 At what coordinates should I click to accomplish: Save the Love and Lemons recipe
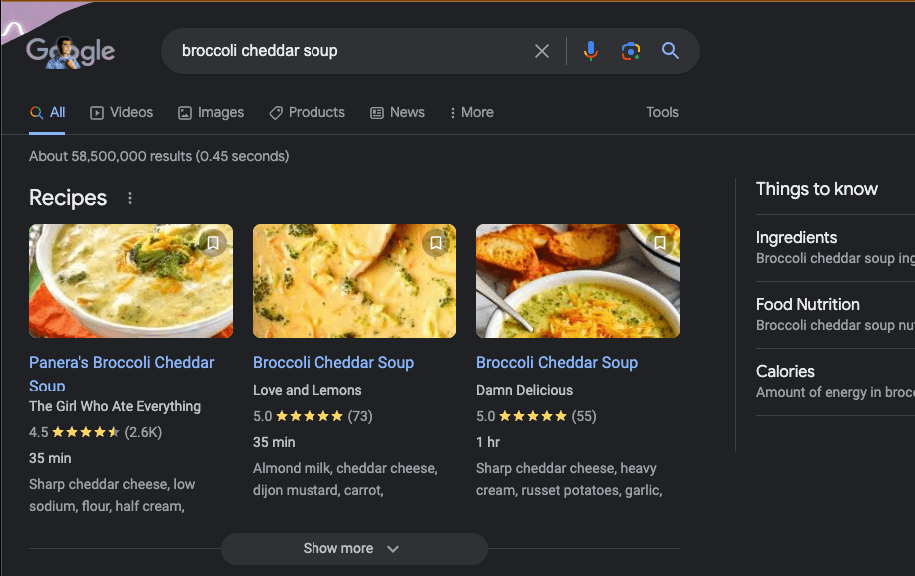tap(436, 243)
